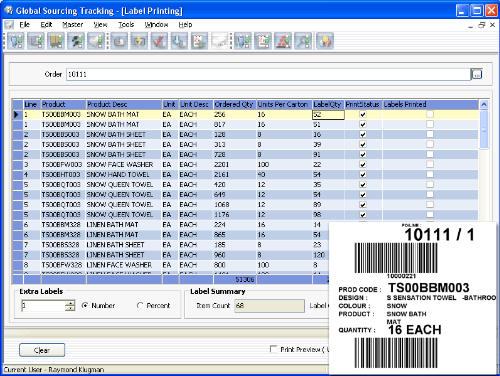Click the person-checklist icon beside the truck-side monitor icon
Image resolution: width=500 pixels, height=376 pixels.
tap(16, 41)
